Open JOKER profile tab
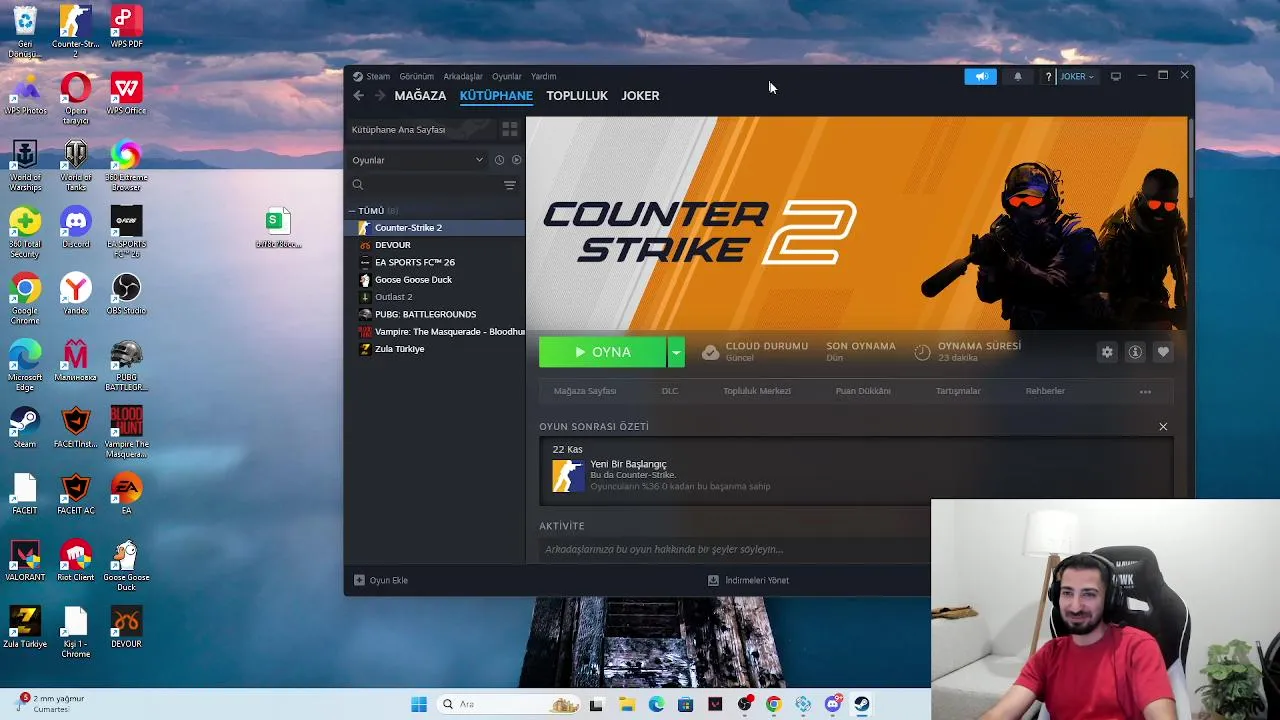The width and height of the screenshot is (1280, 720). coord(640,95)
